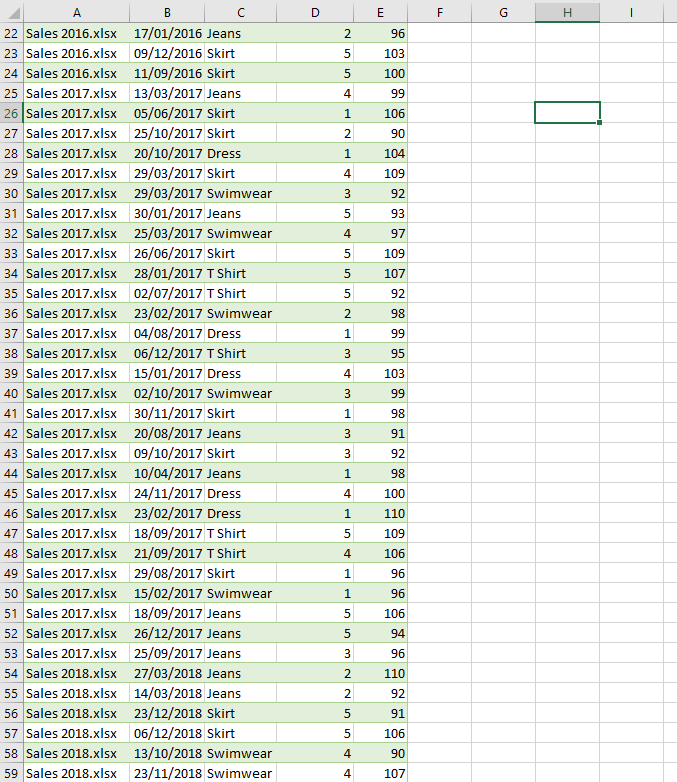The image size is (677, 782).
Task: Click the row 47 header
Action: tap(11, 533)
